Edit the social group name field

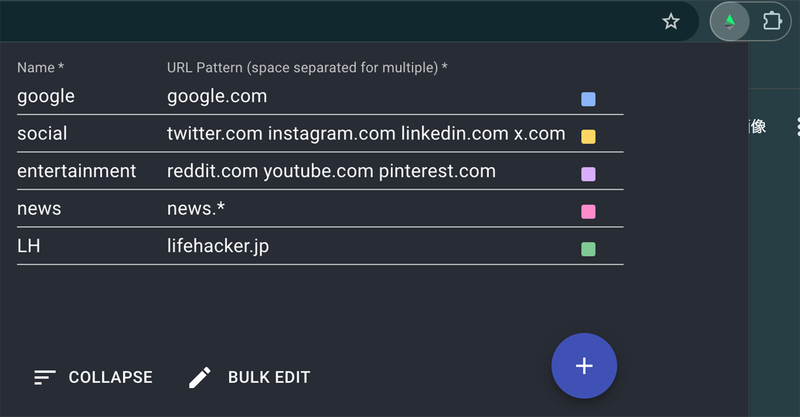click(x=85, y=134)
